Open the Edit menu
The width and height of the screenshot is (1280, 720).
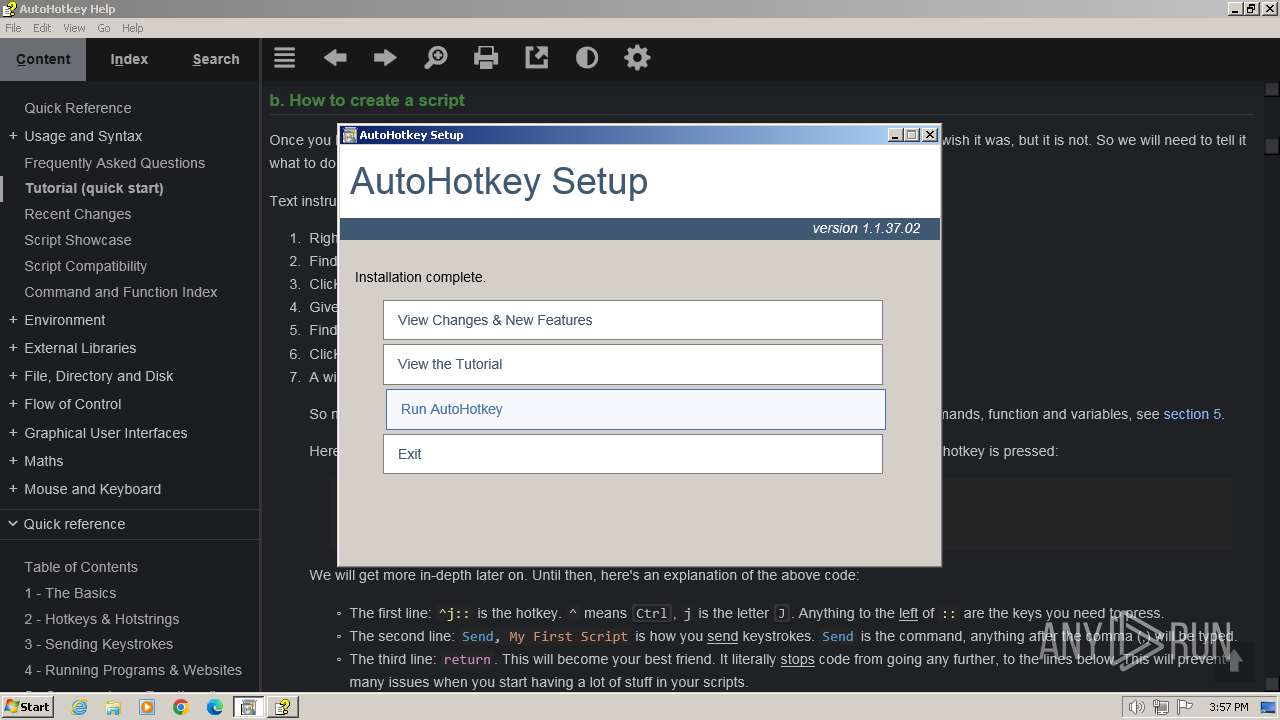[42, 28]
